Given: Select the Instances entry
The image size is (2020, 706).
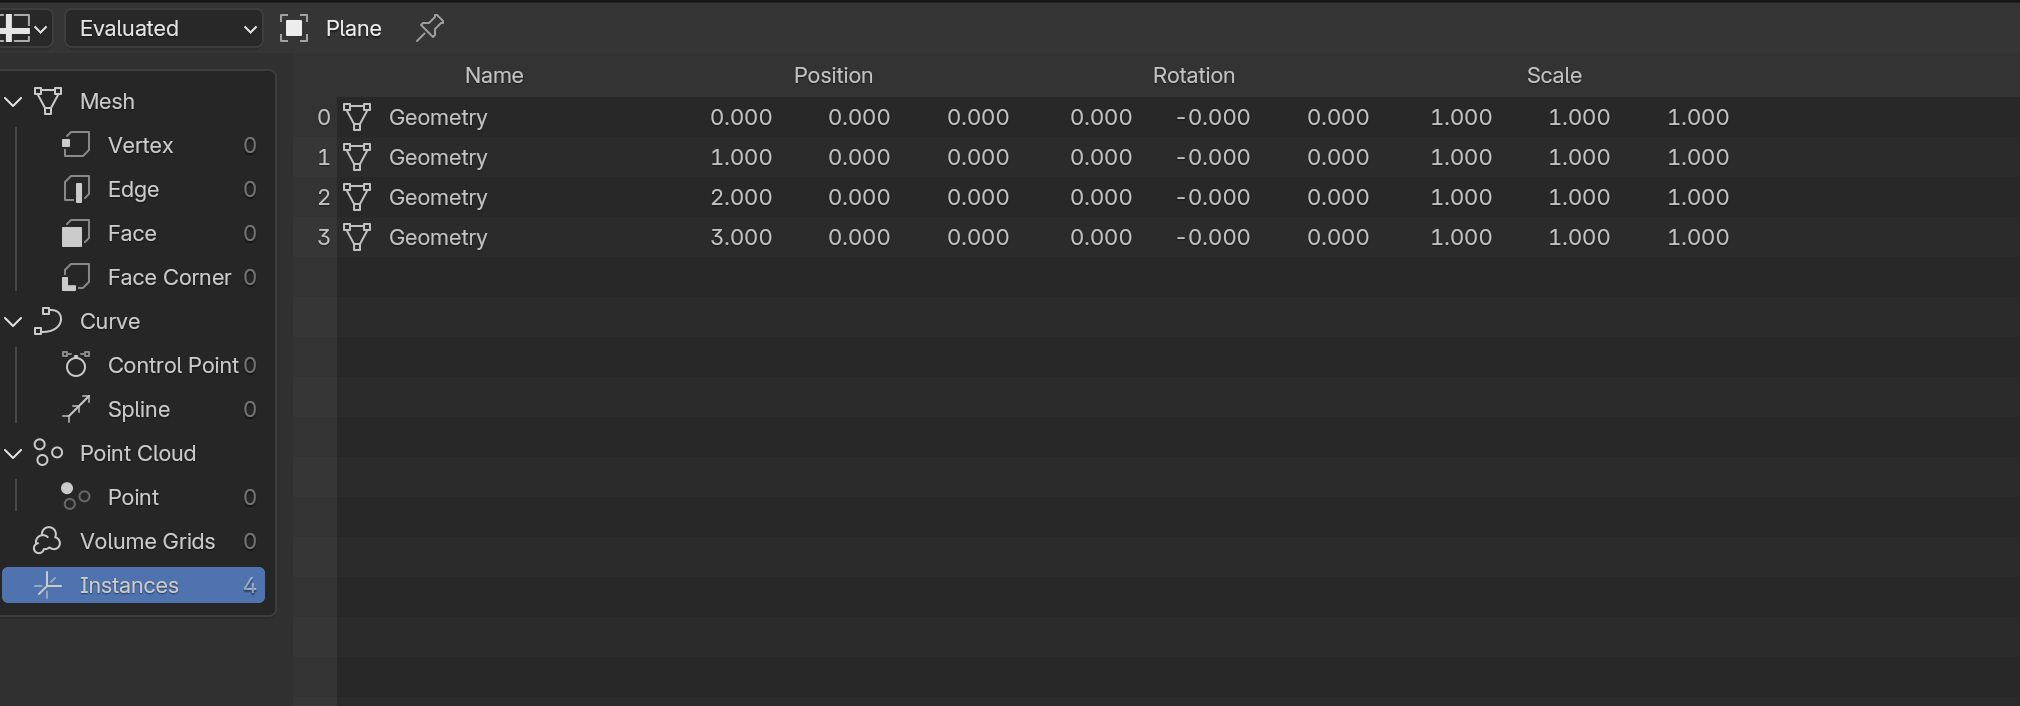Looking at the screenshot, I should coord(134,585).
